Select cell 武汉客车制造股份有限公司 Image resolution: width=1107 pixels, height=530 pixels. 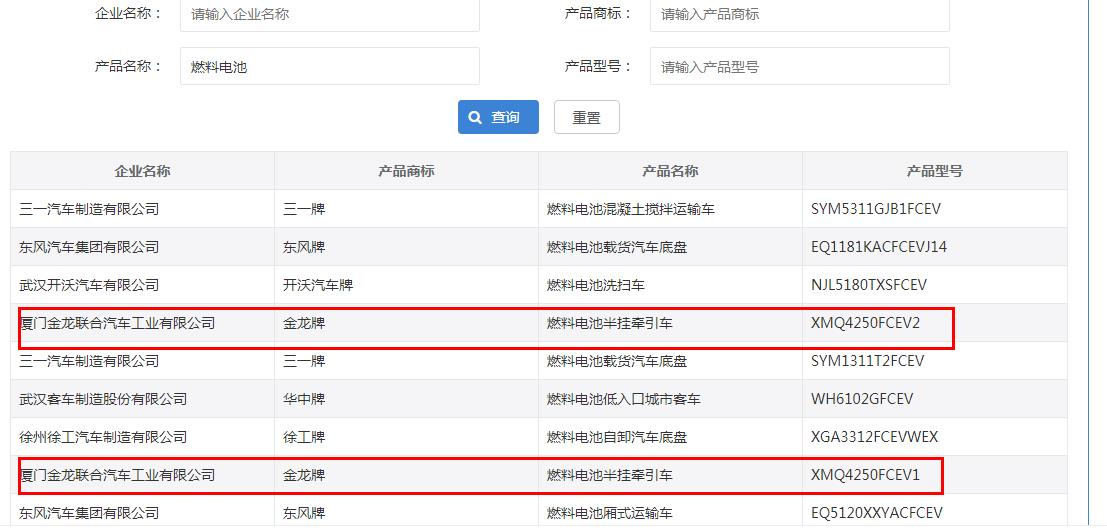tap(143, 399)
